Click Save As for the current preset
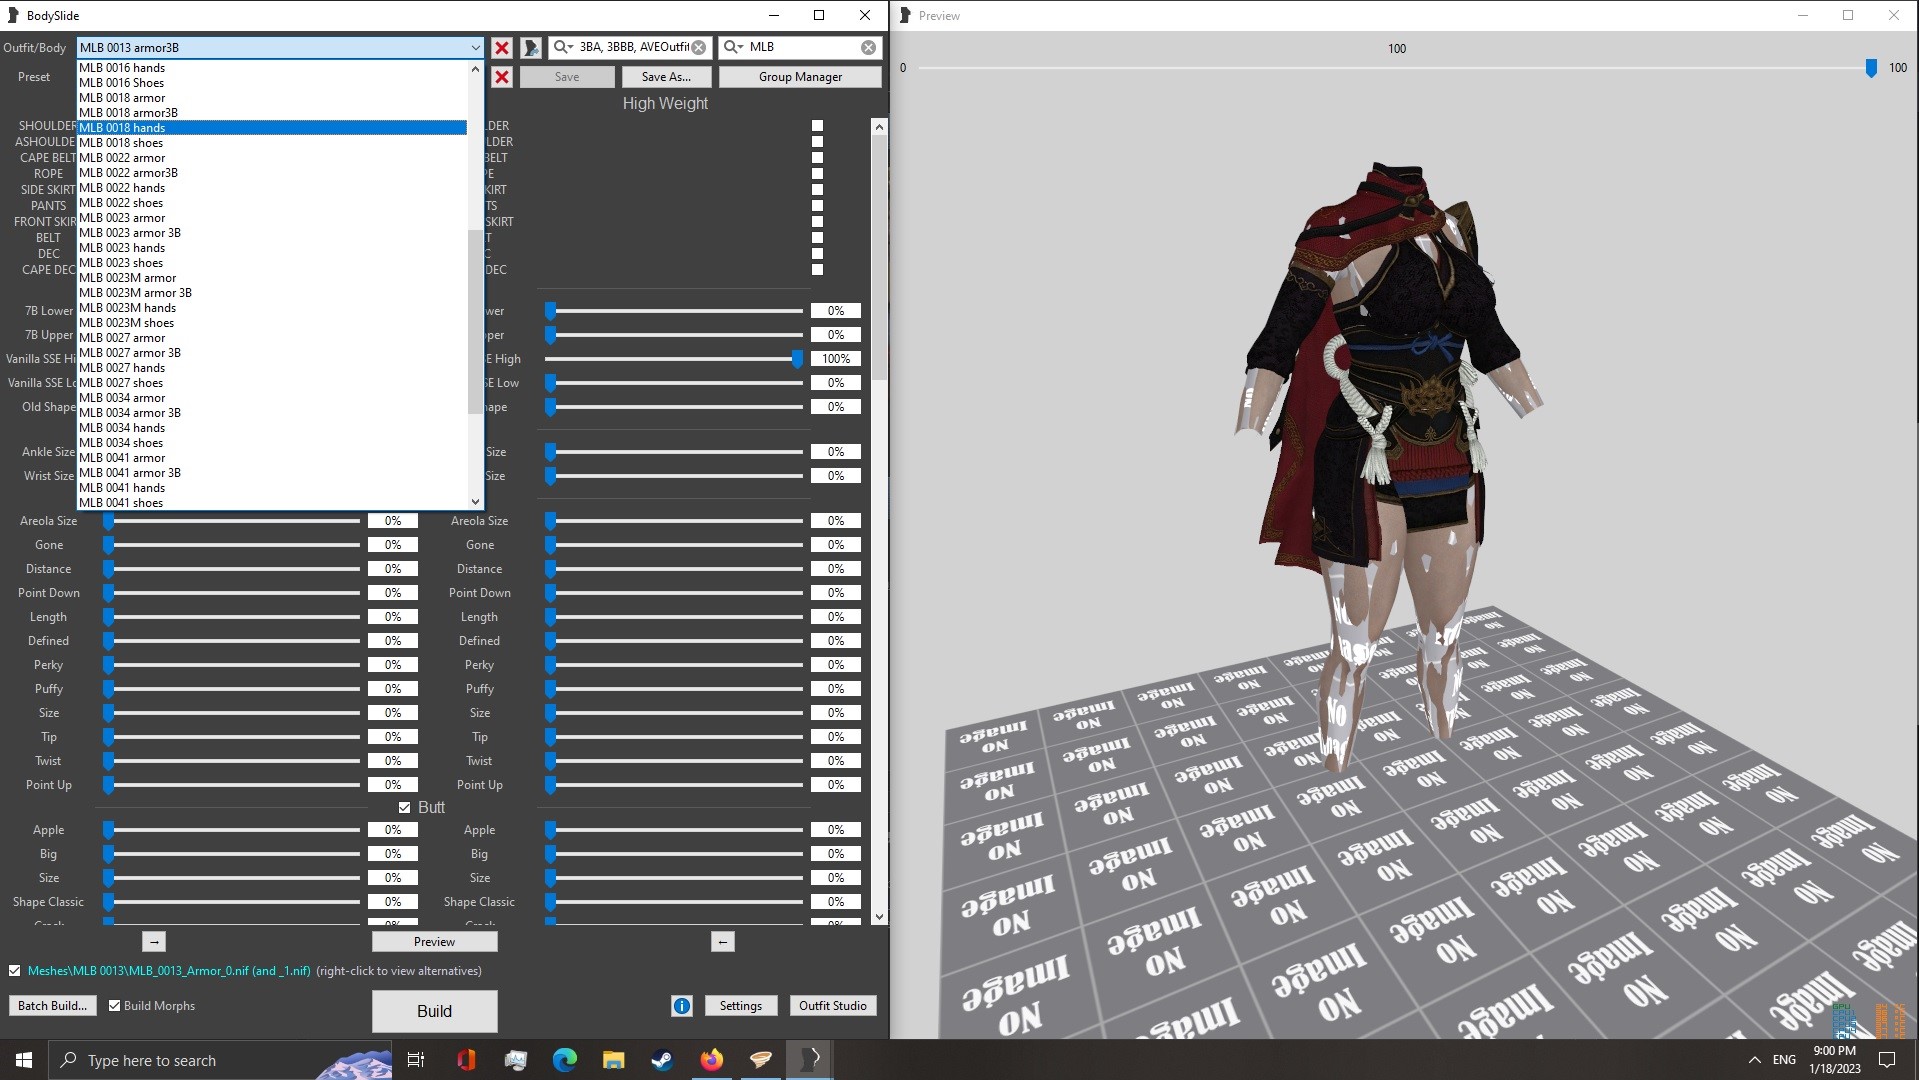1919x1080 pixels. [665, 76]
